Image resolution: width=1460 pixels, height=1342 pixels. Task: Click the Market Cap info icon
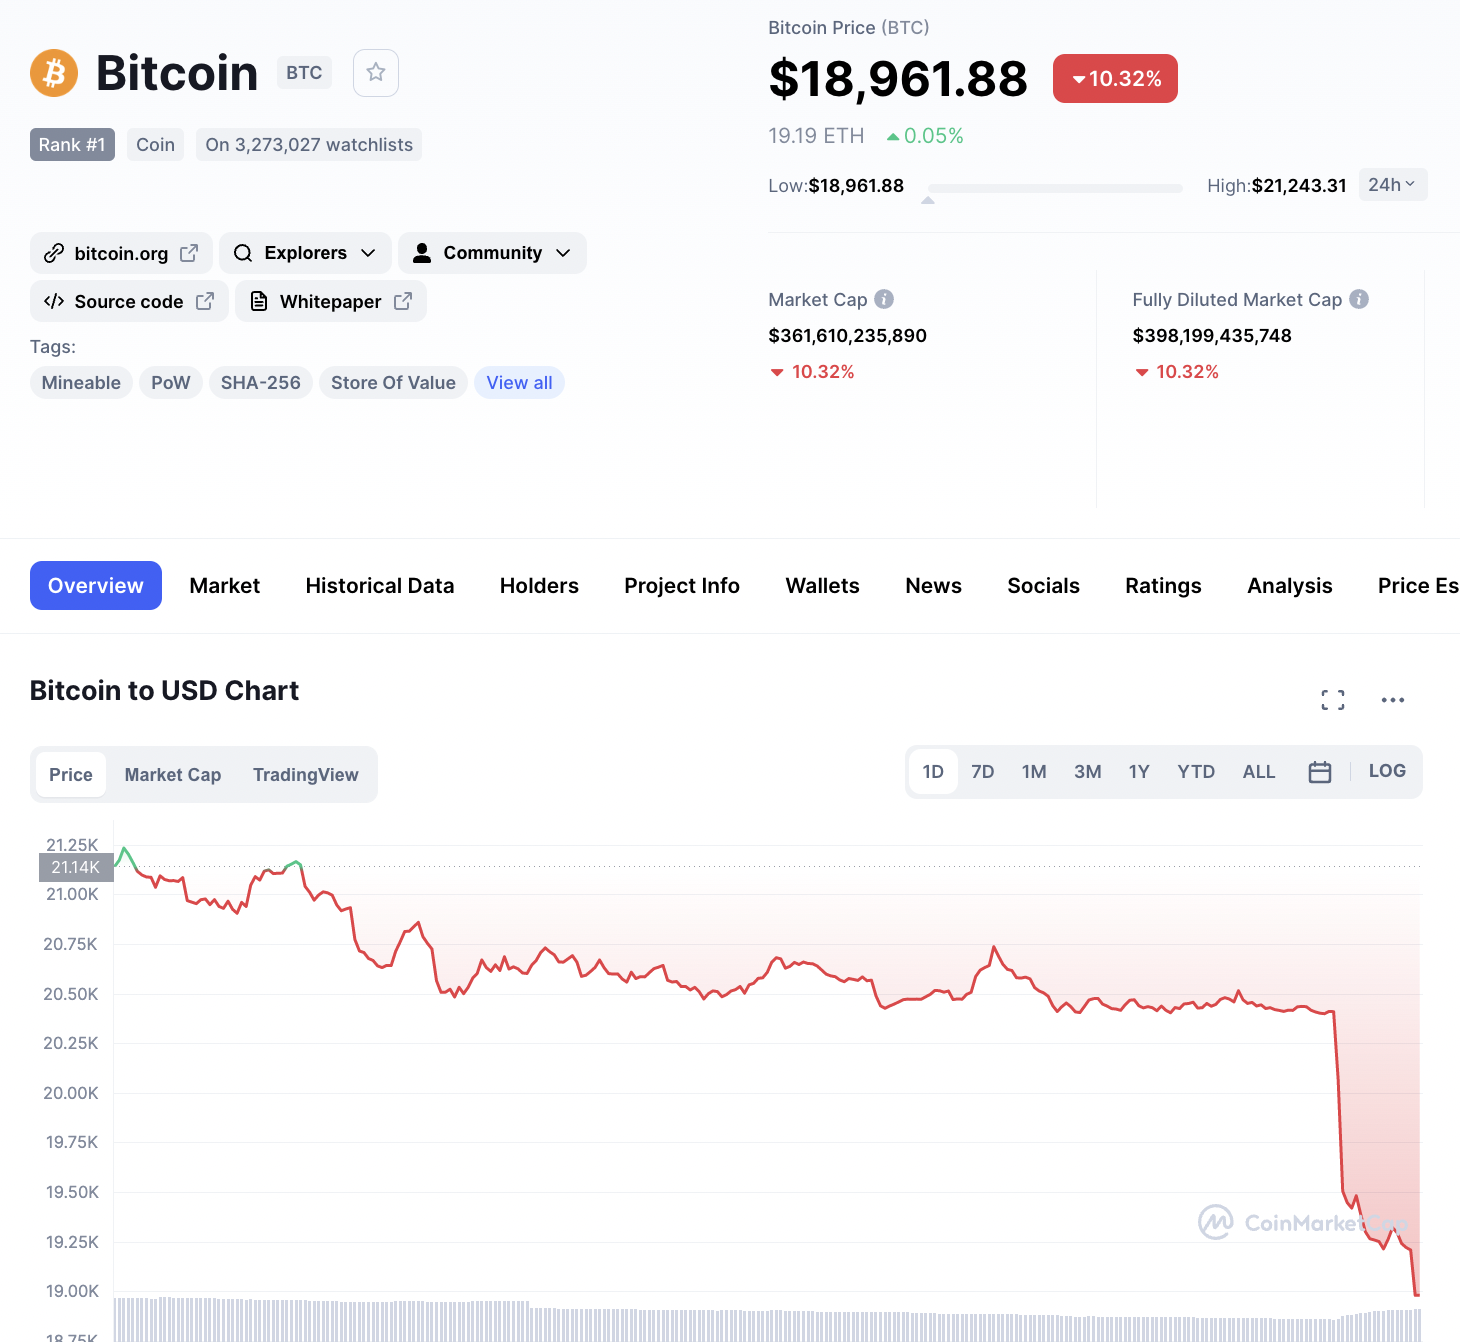(884, 299)
